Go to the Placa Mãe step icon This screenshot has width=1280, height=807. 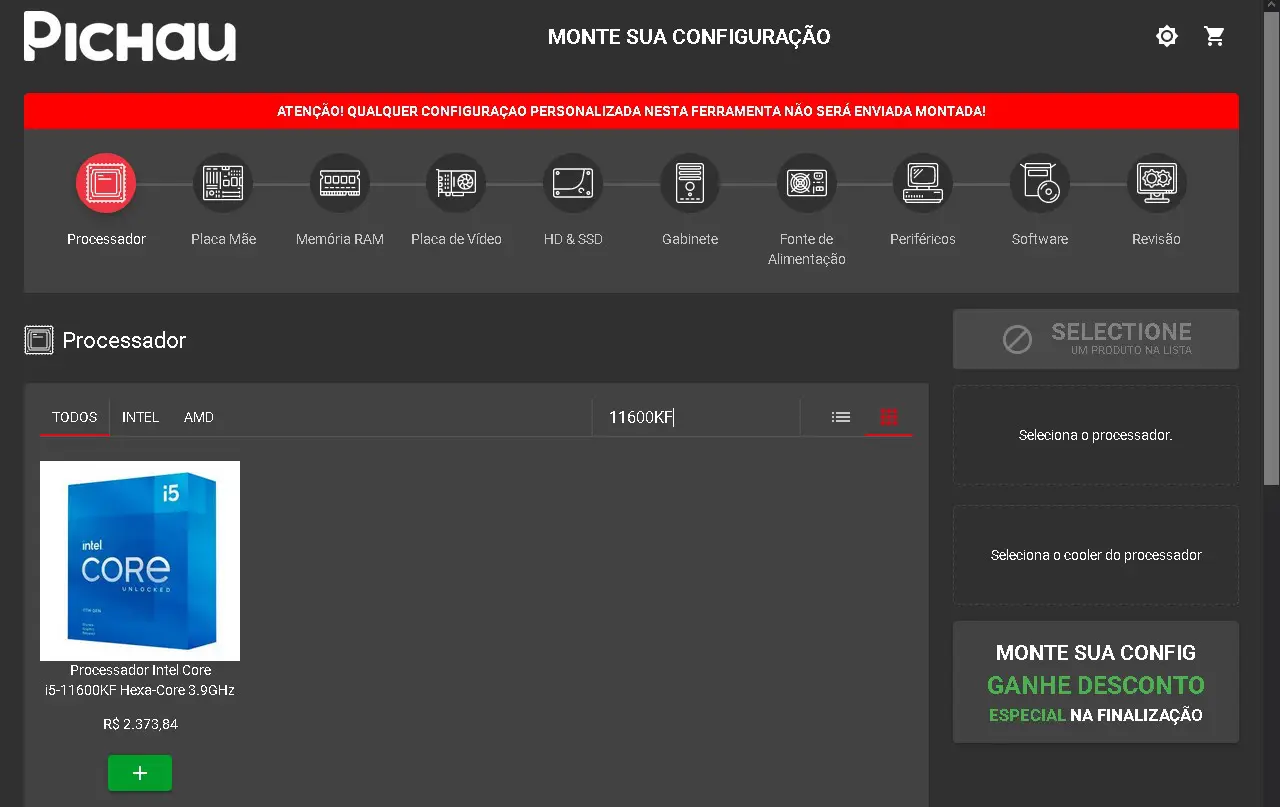pos(223,183)
